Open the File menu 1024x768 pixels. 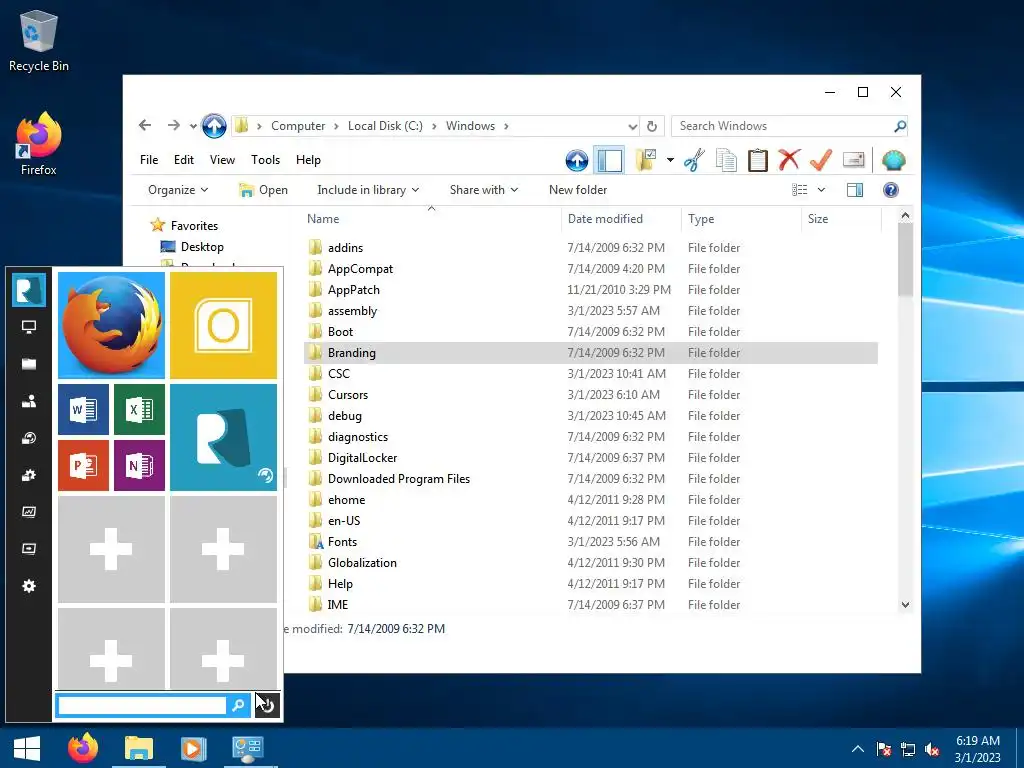pos(149,160)
